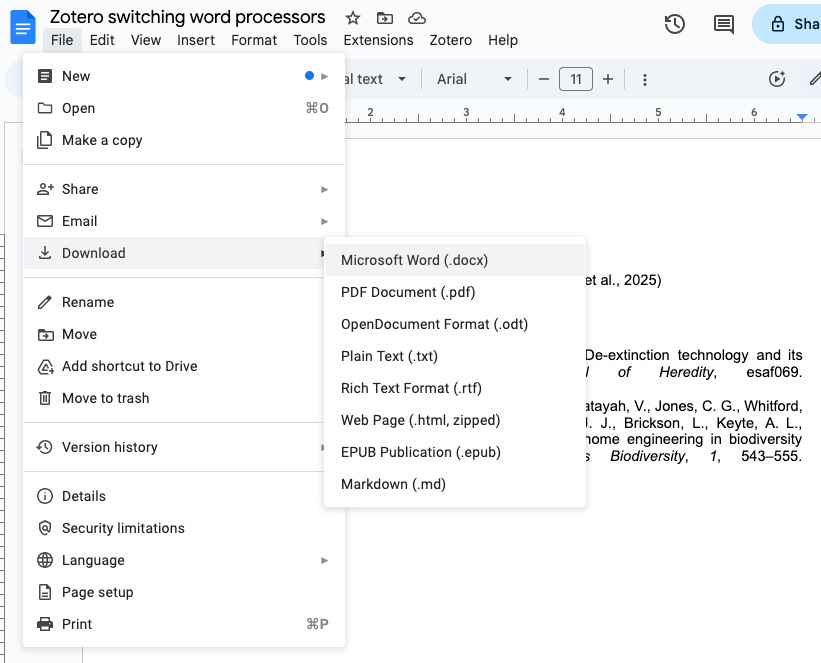Open the Insert menu
The image size is (821, 663).
(x=196, y=40)
